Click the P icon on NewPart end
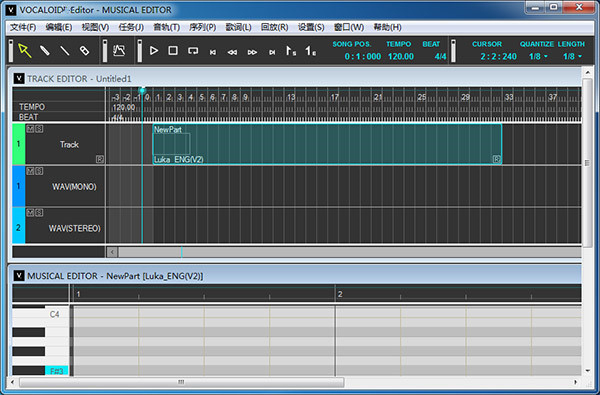This screenshot has height=395, width=600. 496,159
